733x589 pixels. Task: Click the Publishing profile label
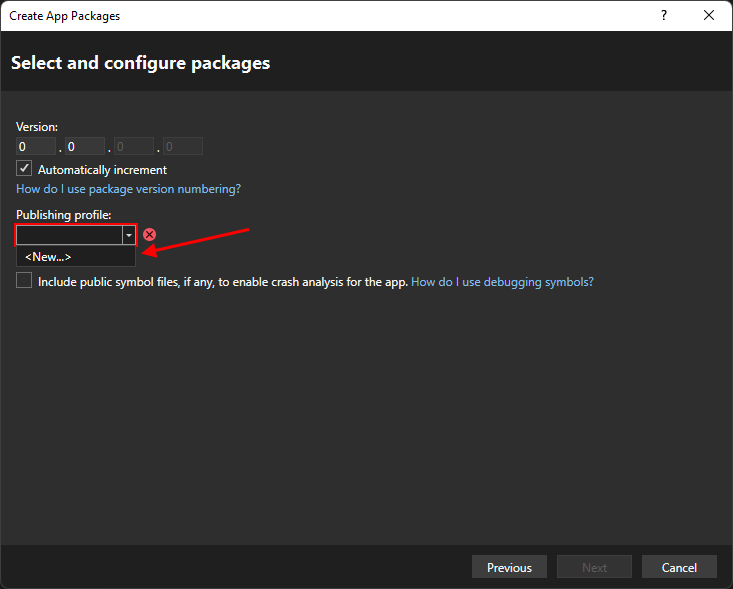[x=63, y=215]
